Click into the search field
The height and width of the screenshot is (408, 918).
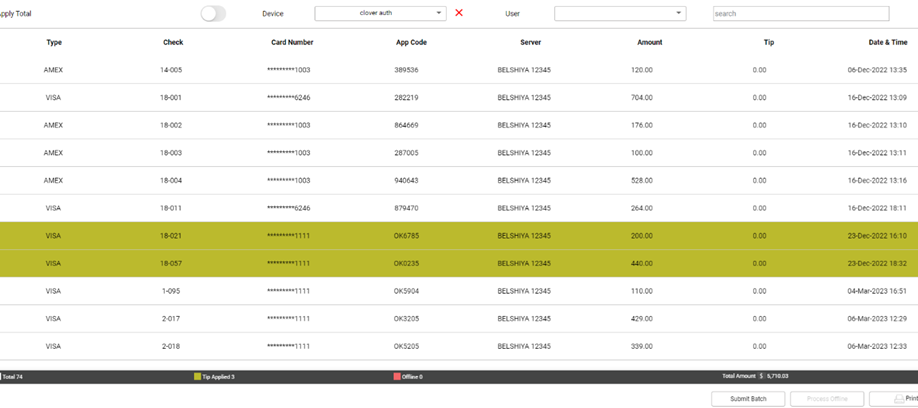pyautogui.click(x=800, y=14)
